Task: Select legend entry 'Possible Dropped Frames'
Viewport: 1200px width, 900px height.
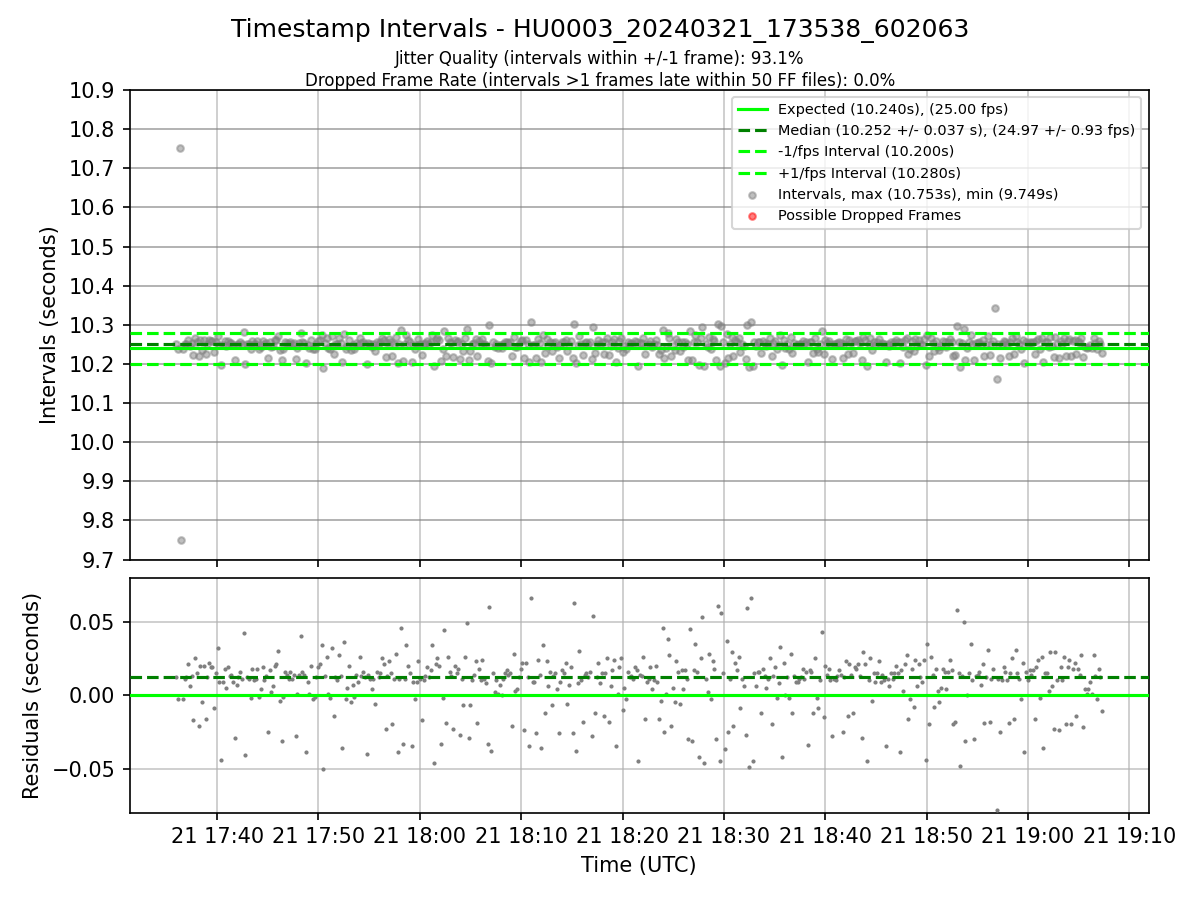Action: (x=868, y=215)
